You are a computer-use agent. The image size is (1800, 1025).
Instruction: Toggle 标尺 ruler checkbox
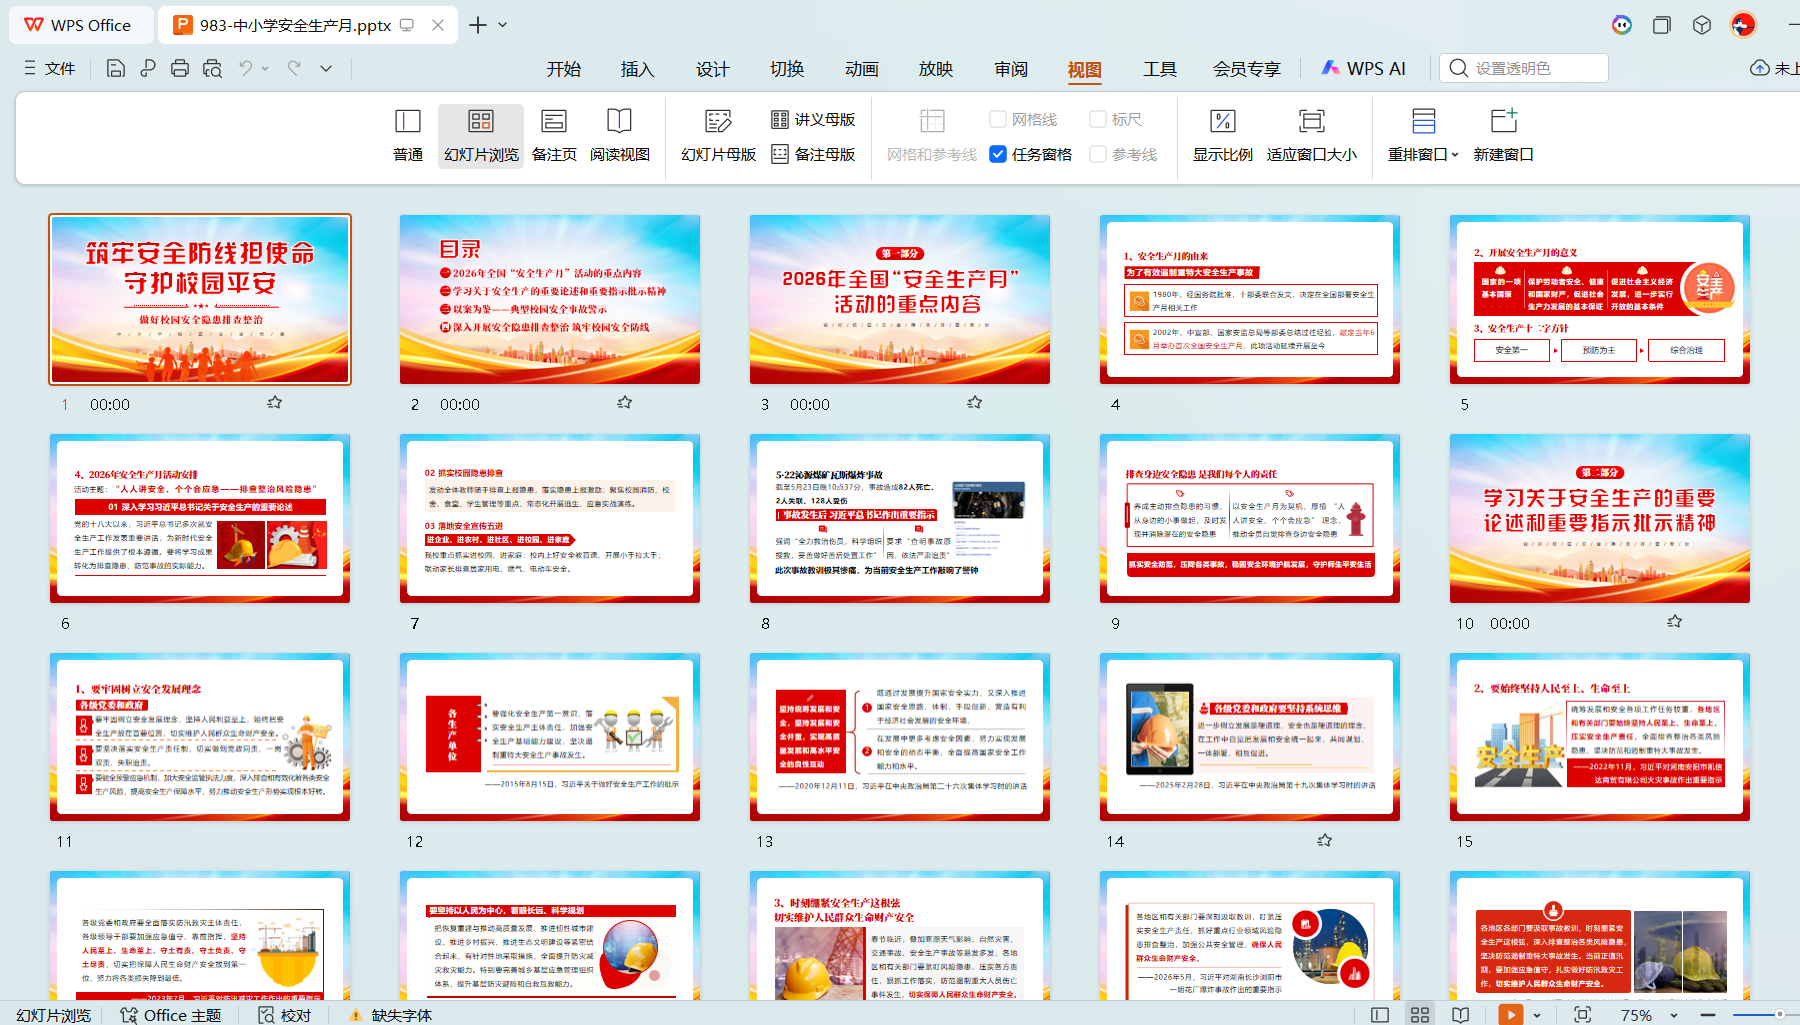(x=1098, y=119)
